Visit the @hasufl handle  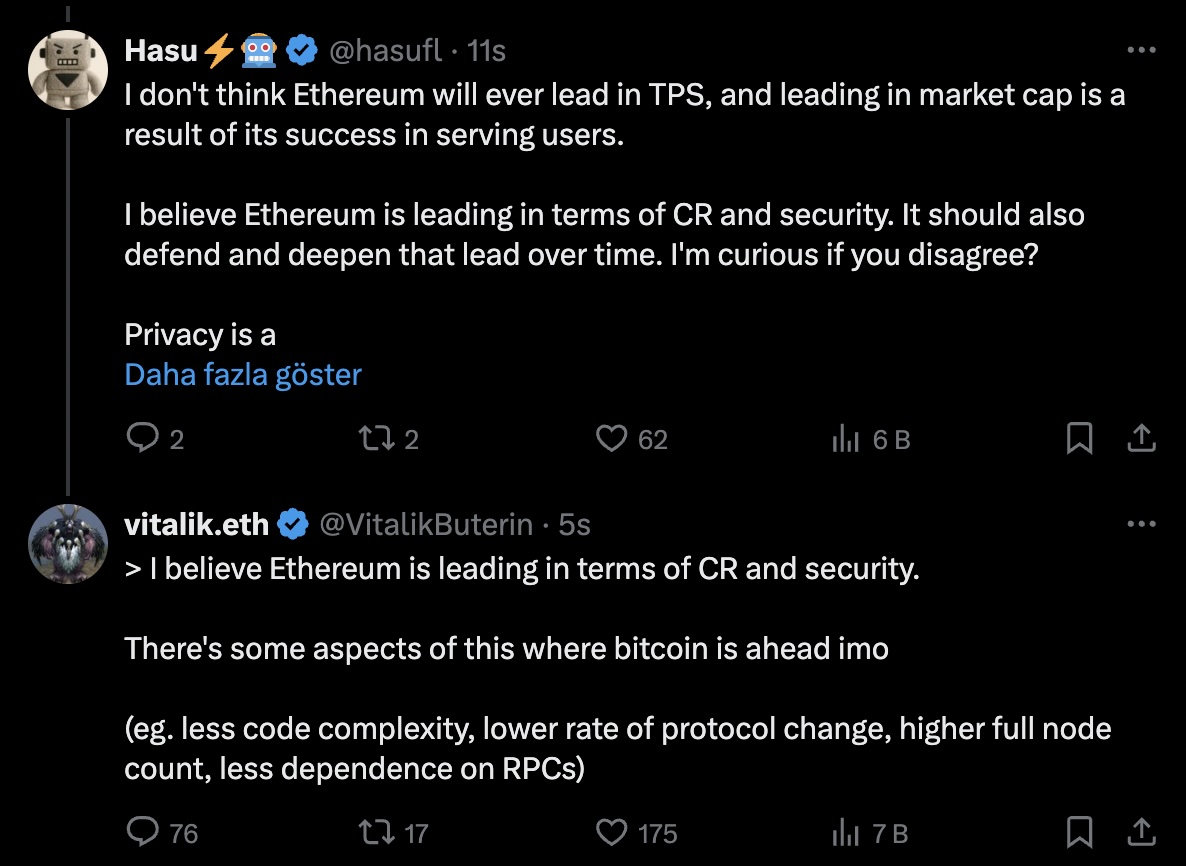pyautogui.click(x=385, y=51)
